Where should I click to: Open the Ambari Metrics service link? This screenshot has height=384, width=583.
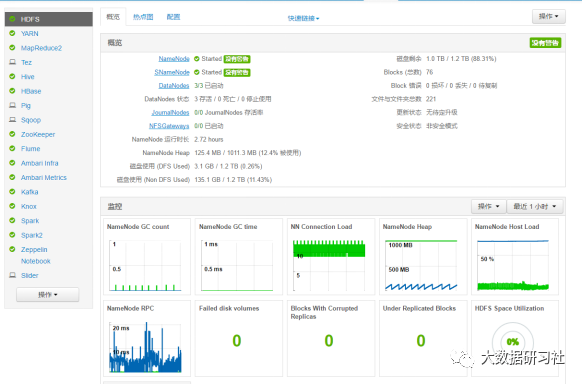pos(44,177)
